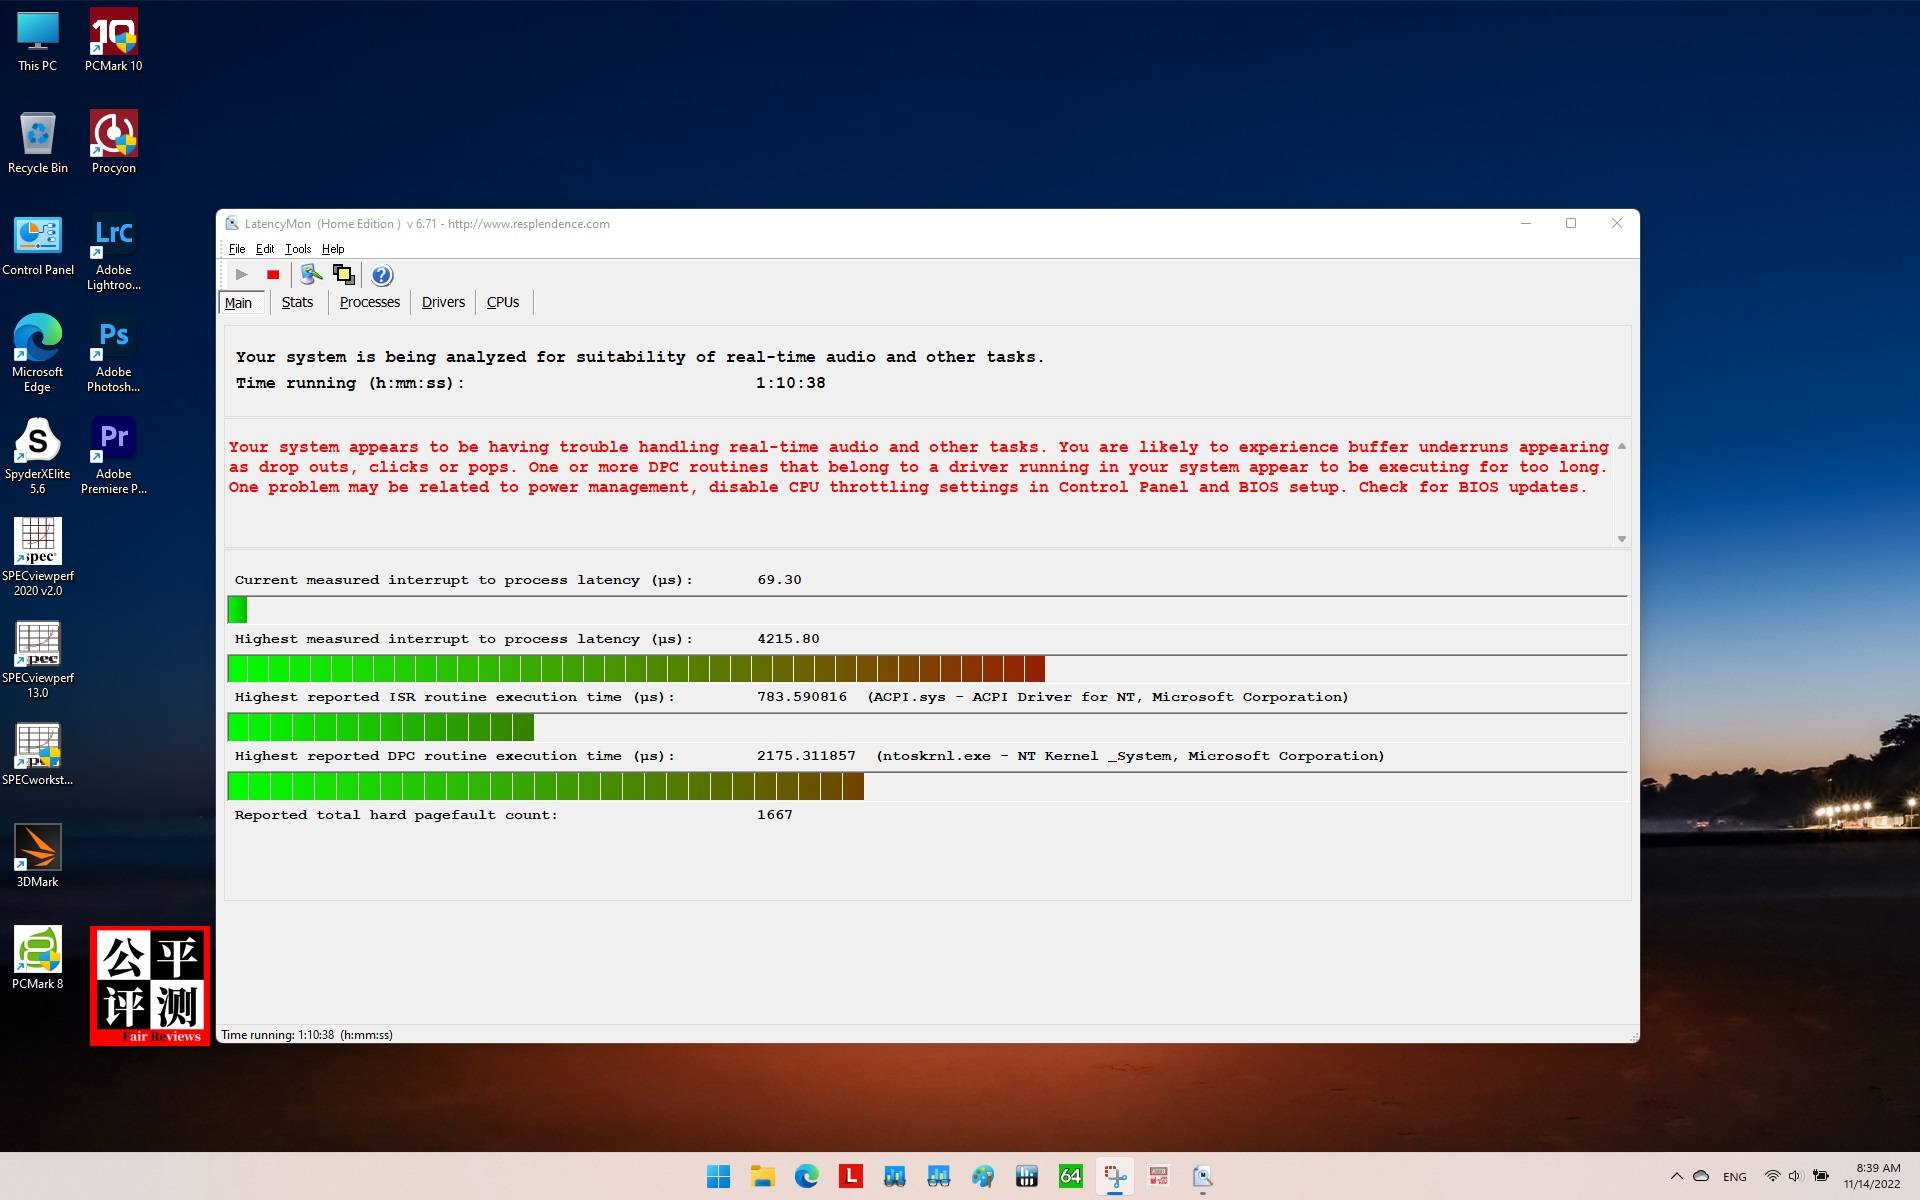Expand the system tray hidden icons chevron
Screen dimensions: 1920x1200
point(1677,1176)
